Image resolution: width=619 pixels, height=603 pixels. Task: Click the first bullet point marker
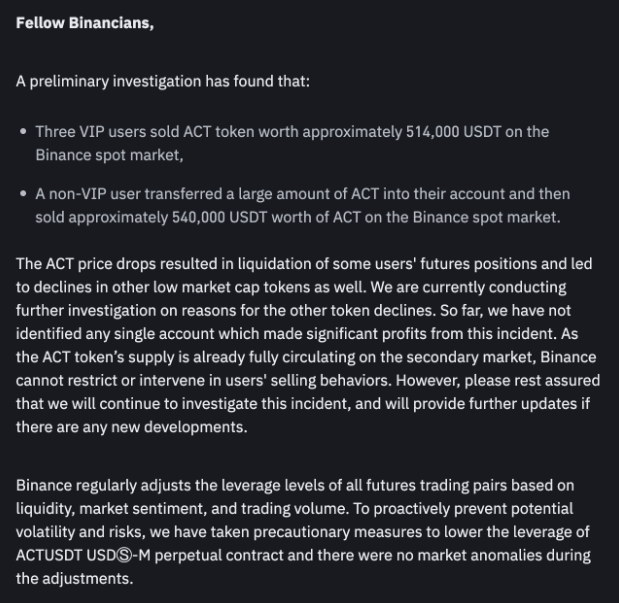click(x=23, y=132)
